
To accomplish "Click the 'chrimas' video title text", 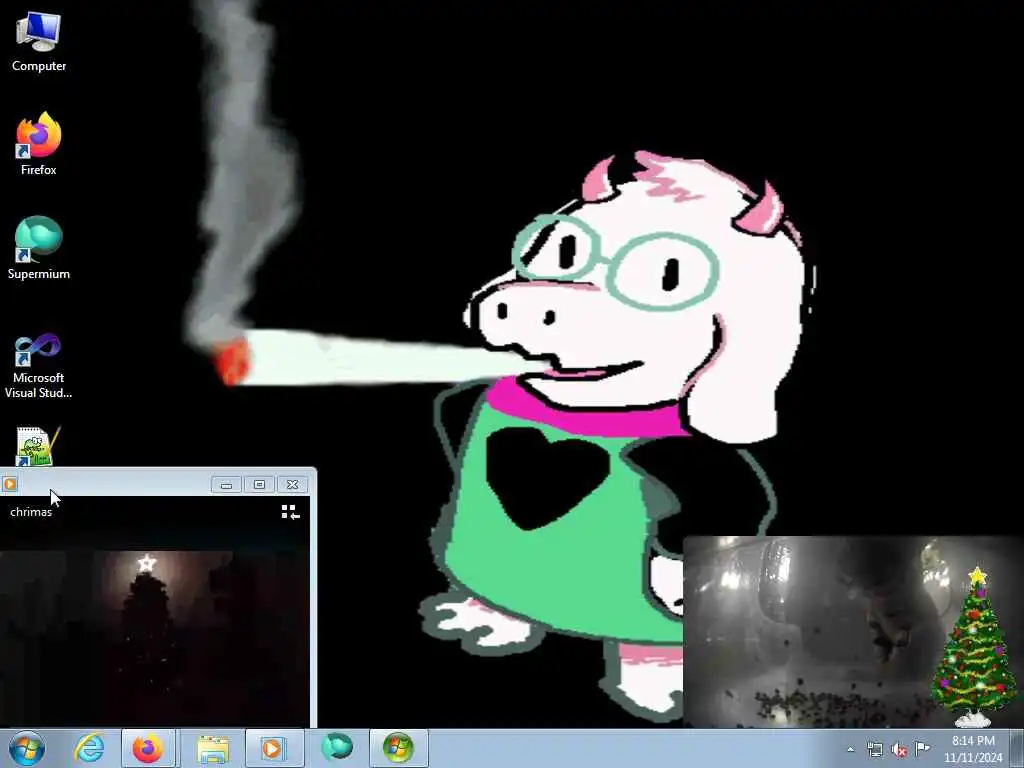I will point(31,511).
